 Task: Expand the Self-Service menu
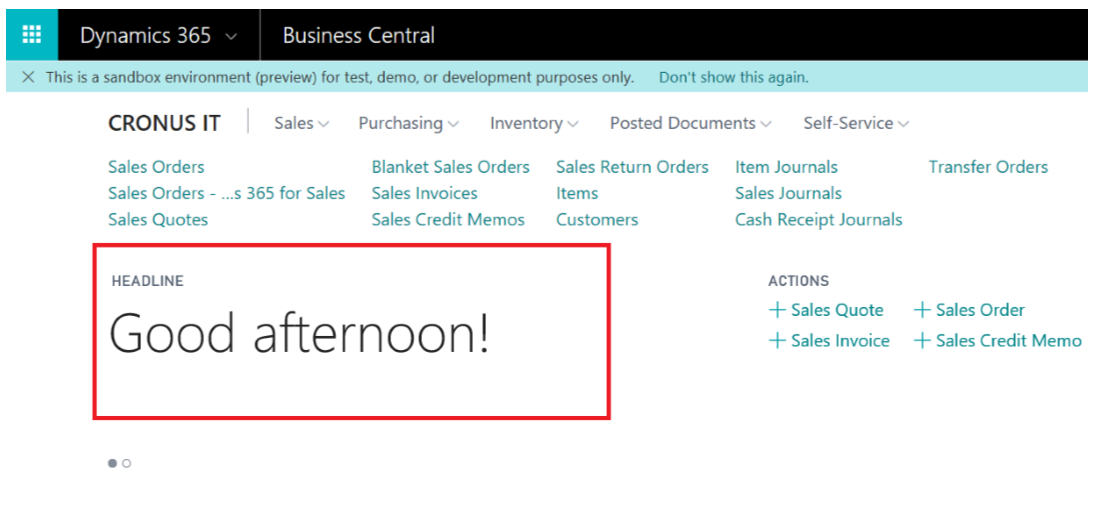click(856, 123)
